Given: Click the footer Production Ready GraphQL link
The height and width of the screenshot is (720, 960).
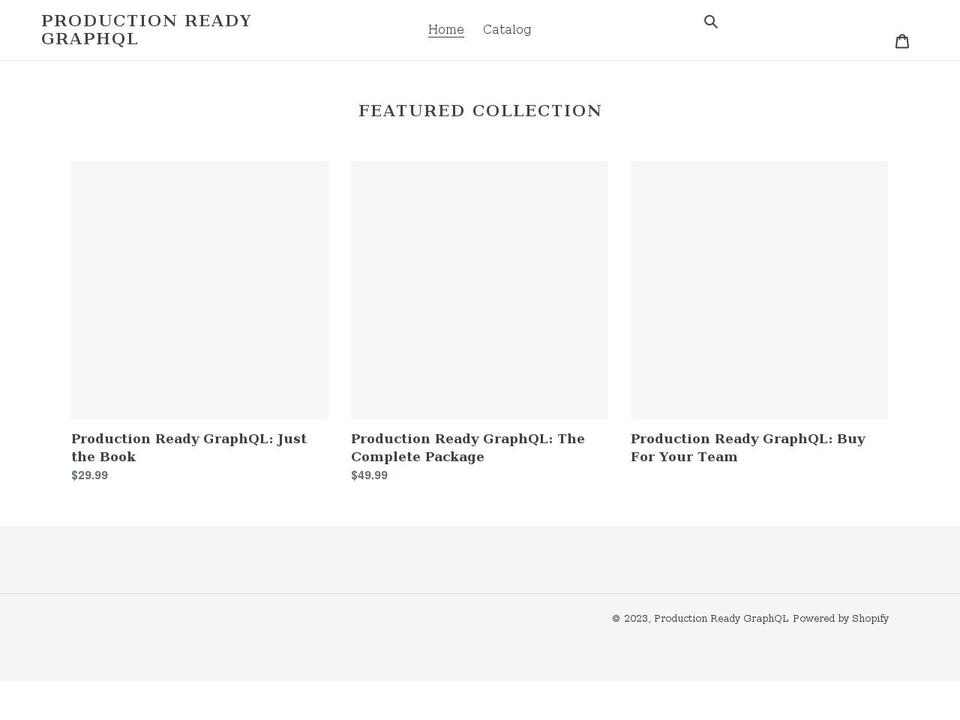Looking at the screenshot, I should (721, 618).
